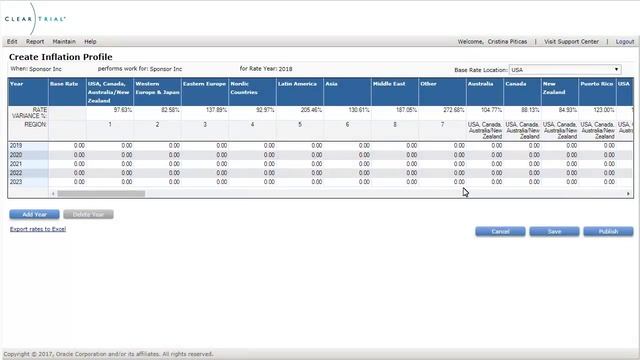Click the Australia column header

coord(484,92)
